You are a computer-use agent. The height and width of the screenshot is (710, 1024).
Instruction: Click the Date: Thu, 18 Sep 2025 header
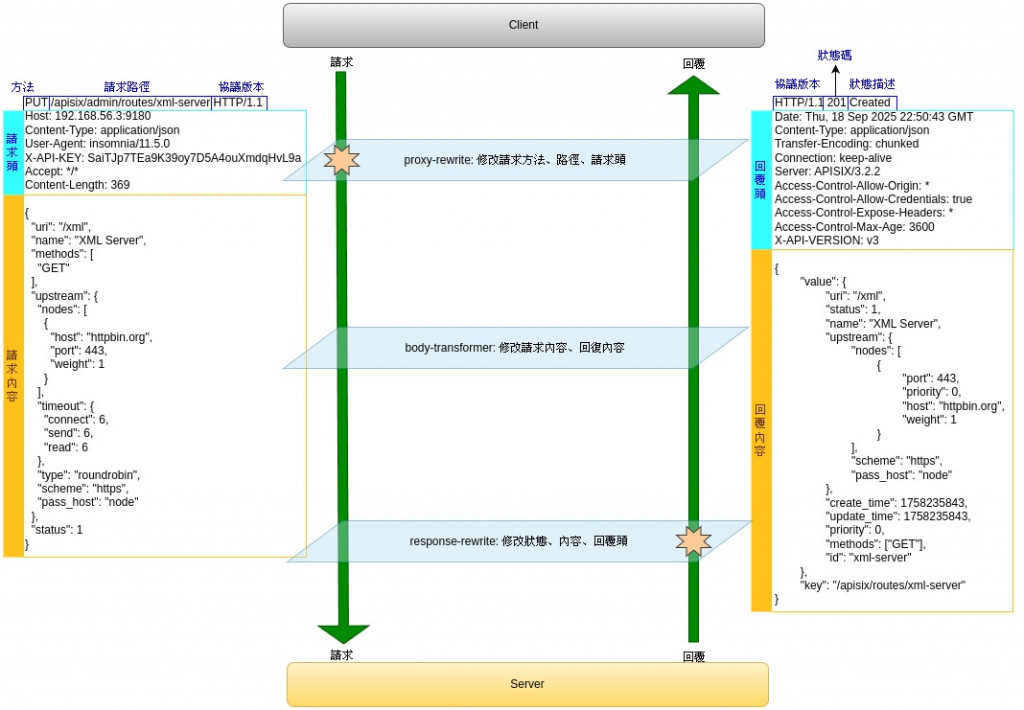point(874,117)
